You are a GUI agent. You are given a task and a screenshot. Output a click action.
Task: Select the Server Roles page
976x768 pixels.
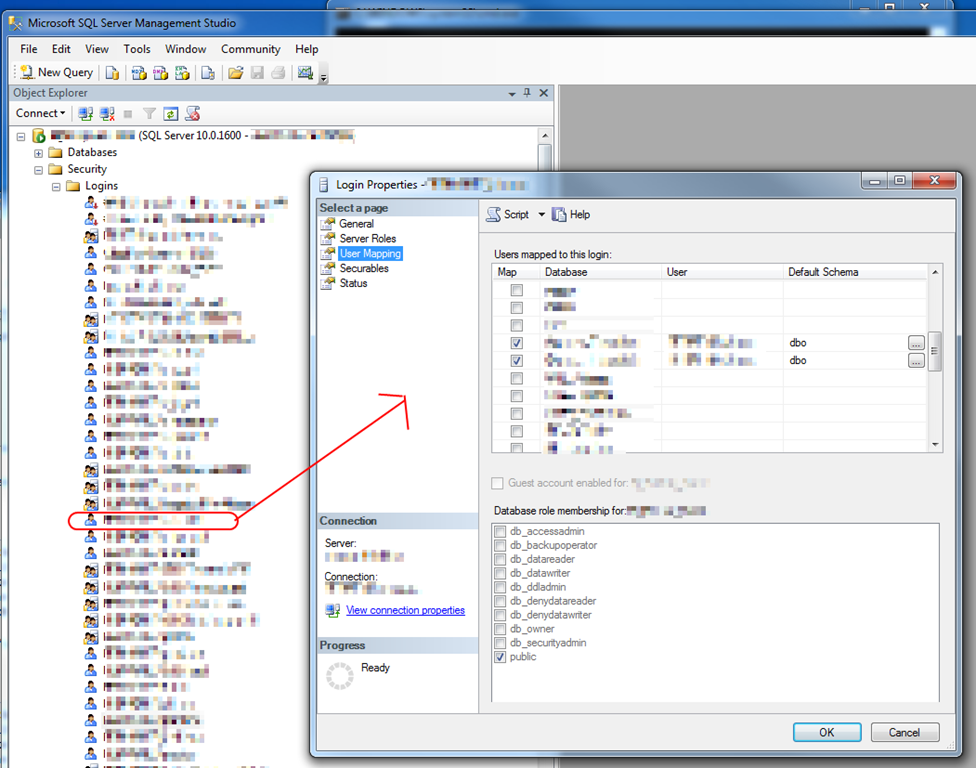pyautogui.click(x=367, y=239)
